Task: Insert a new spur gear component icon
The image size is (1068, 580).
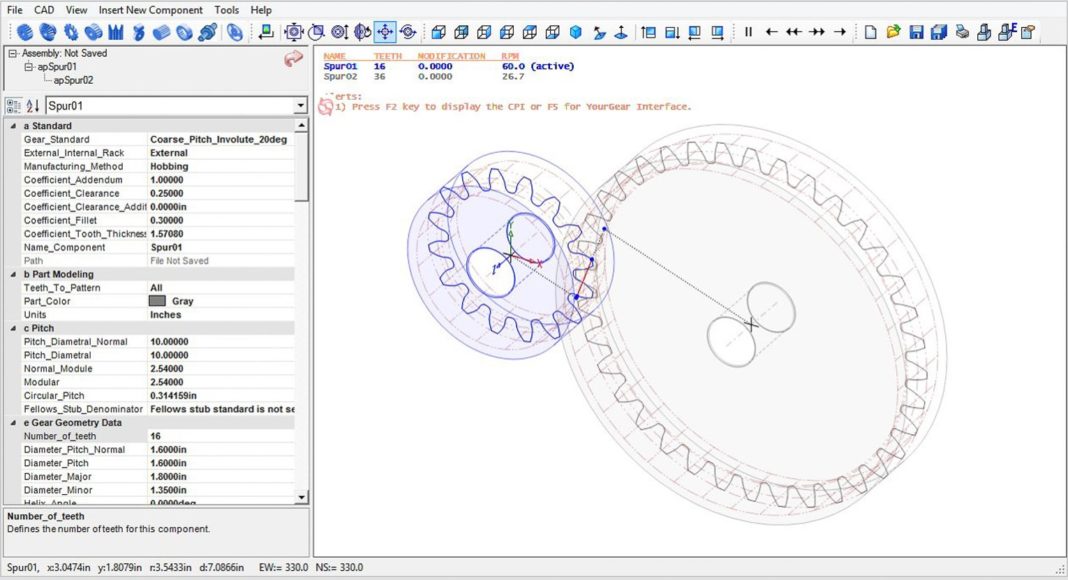Action: pyautogui.click(x=25, y=32)
